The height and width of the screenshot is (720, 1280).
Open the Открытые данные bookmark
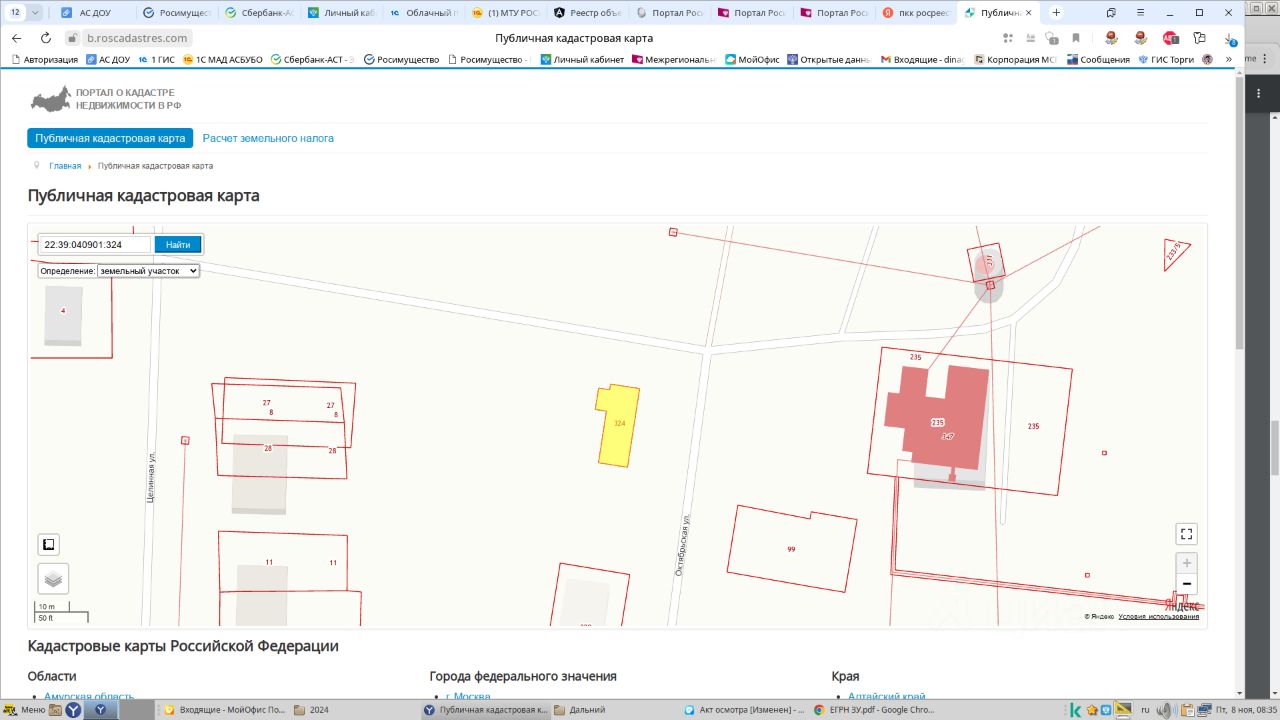830,60
